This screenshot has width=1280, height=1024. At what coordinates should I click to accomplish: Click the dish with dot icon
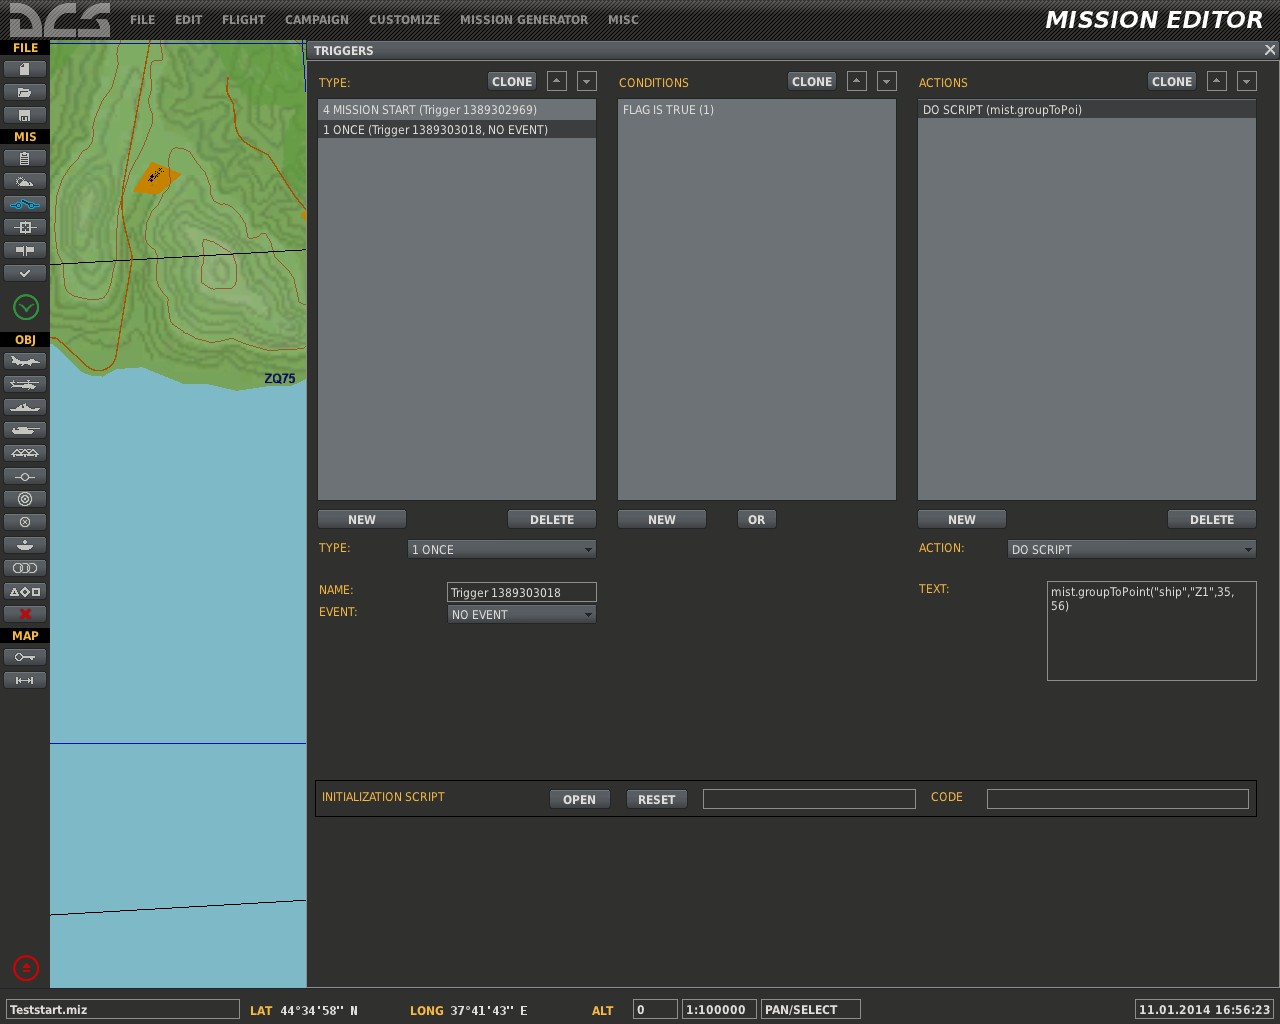[x=25, y=545]
